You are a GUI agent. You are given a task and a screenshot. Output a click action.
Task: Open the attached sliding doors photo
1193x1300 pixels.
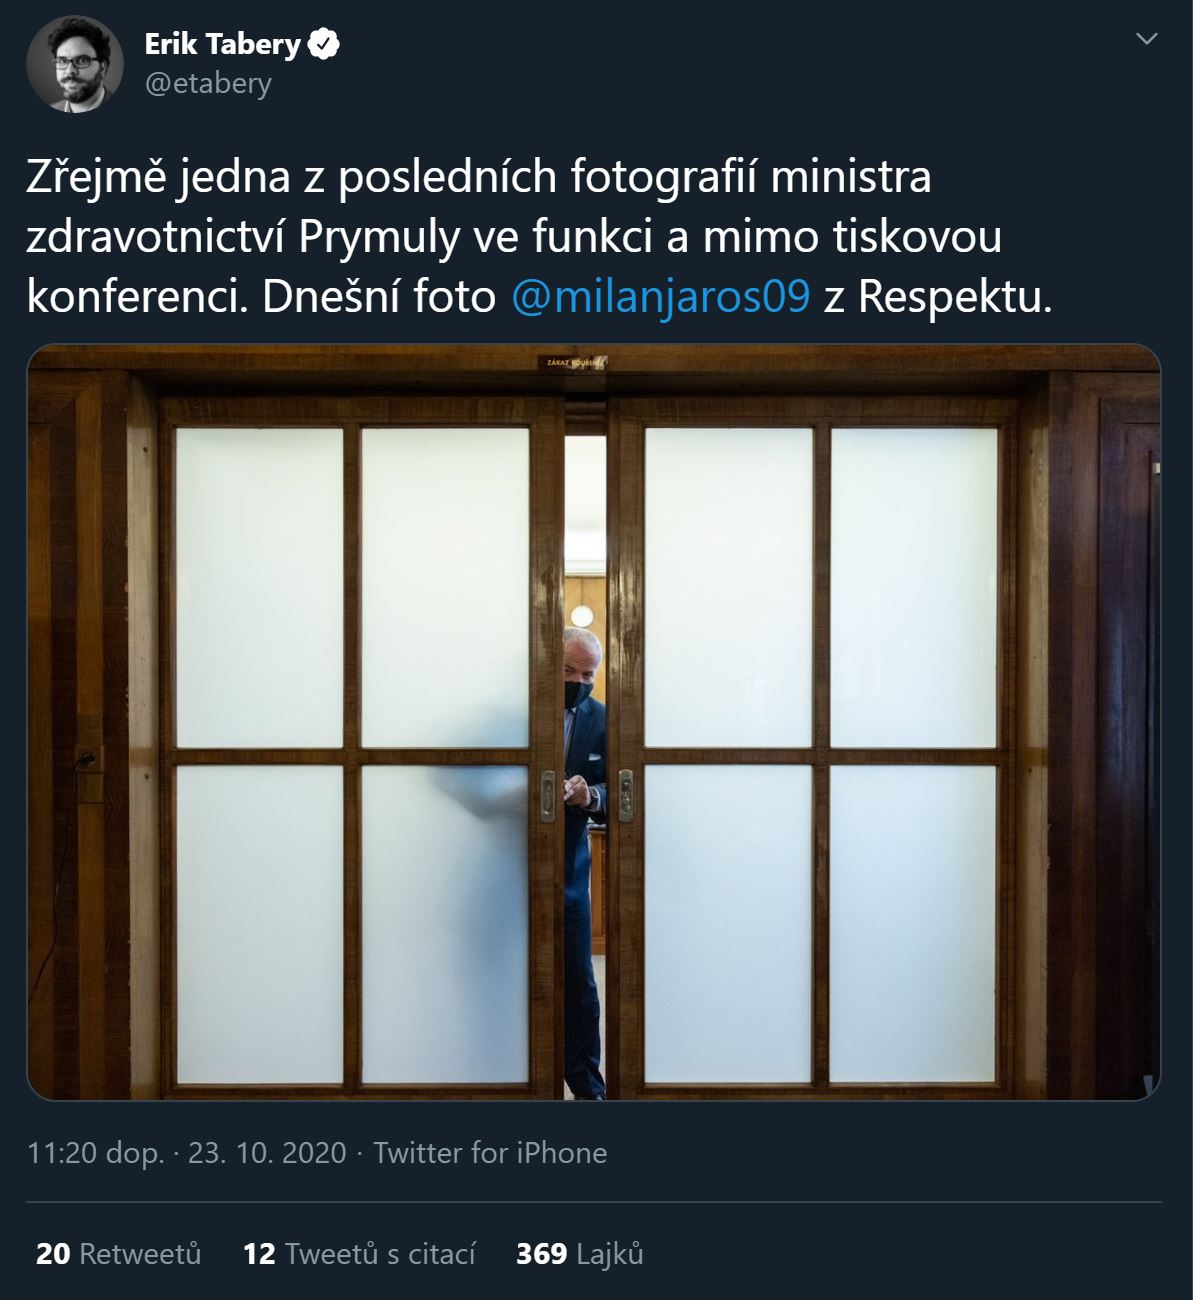point(594,722)
